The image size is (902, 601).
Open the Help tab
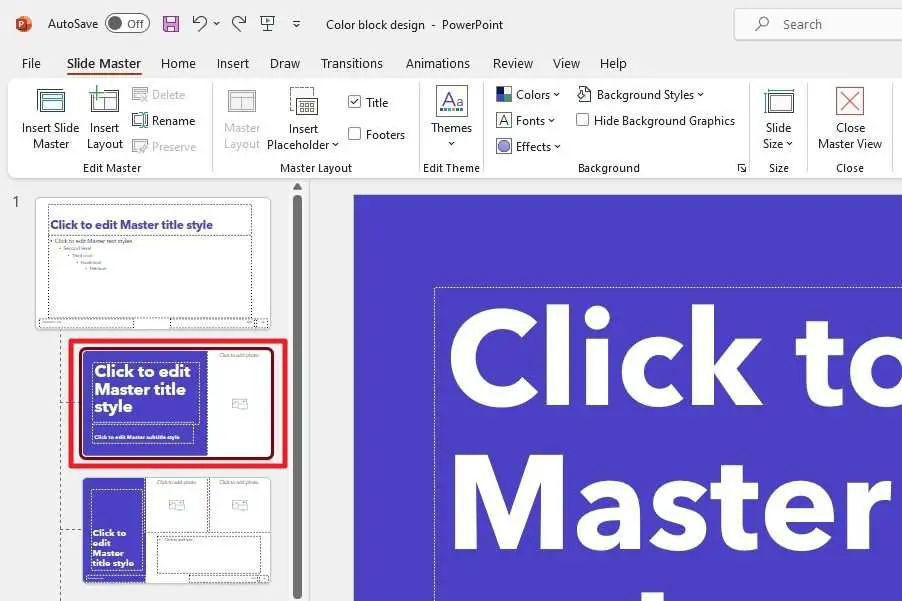click(613, 63)
